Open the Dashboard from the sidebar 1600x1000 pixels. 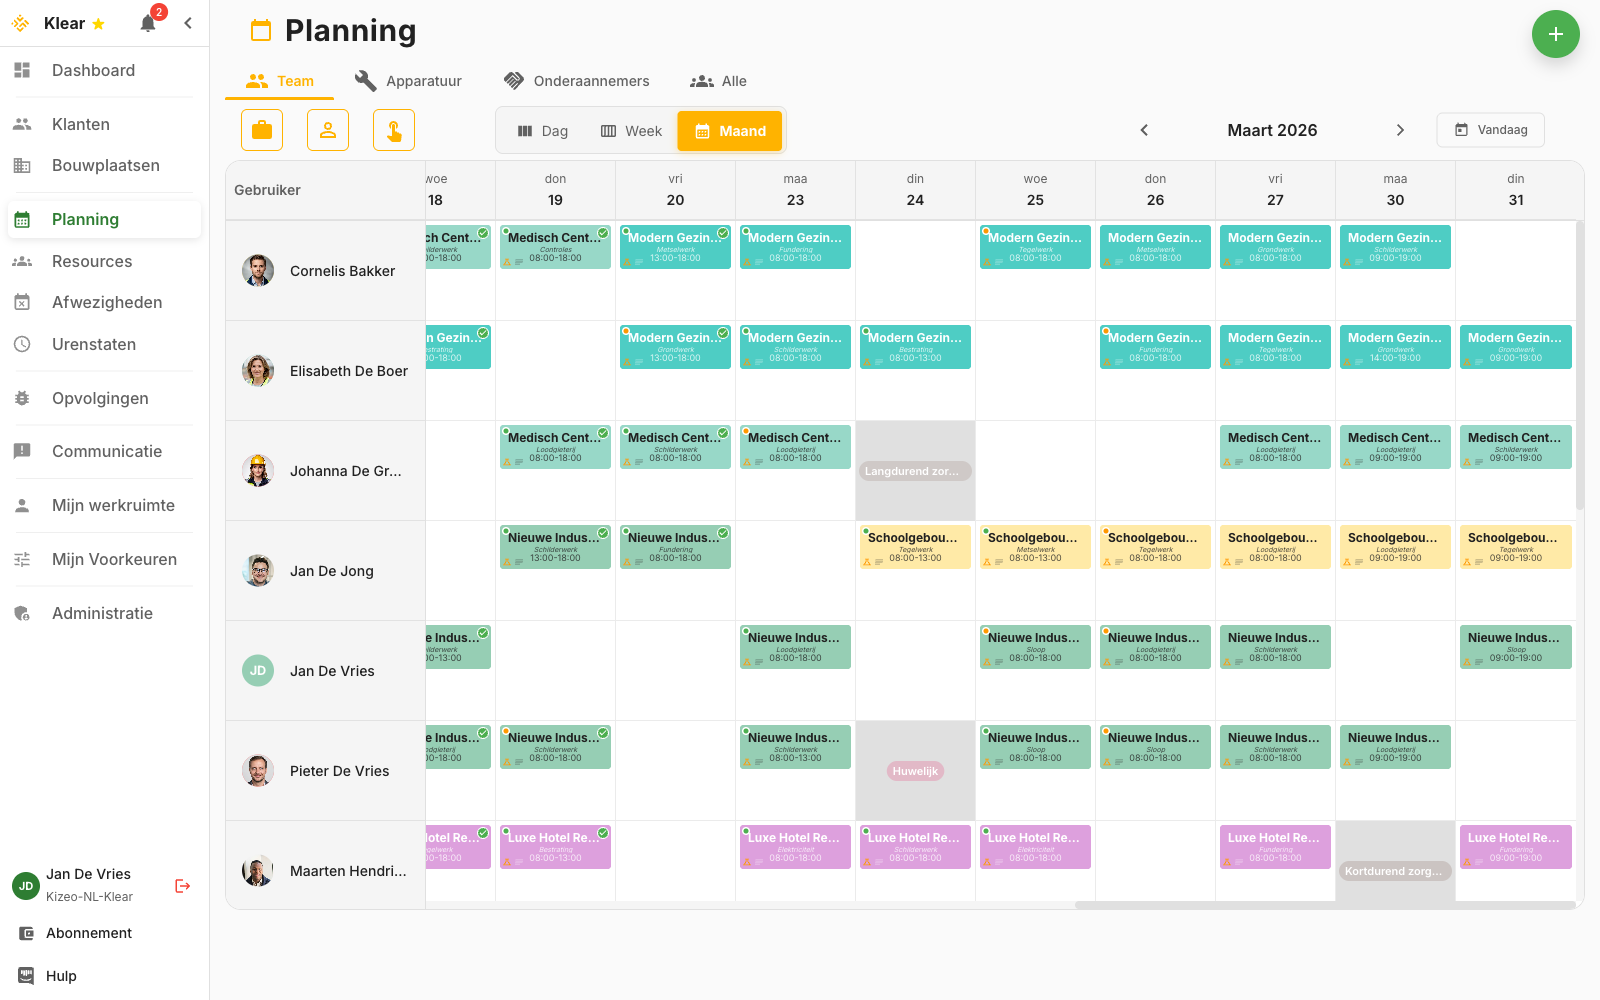pos(93,70)
